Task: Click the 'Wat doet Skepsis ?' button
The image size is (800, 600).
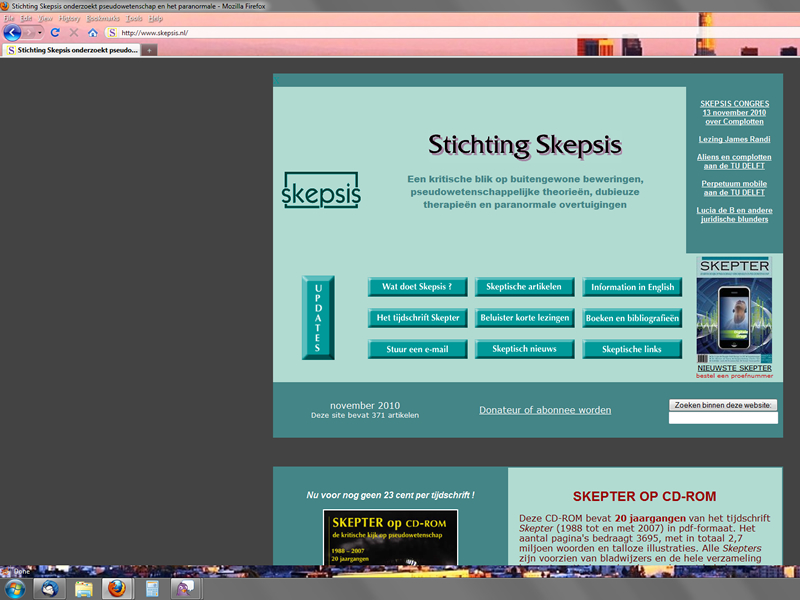Action: 417,287
